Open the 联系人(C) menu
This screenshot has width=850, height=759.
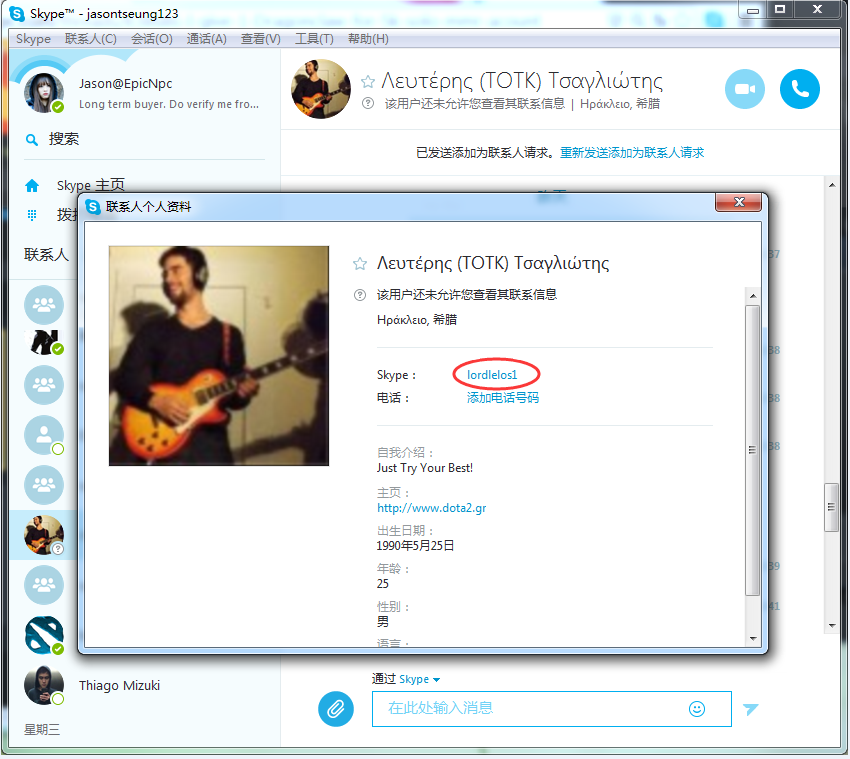pyautogui.click(x=91, y=39)
